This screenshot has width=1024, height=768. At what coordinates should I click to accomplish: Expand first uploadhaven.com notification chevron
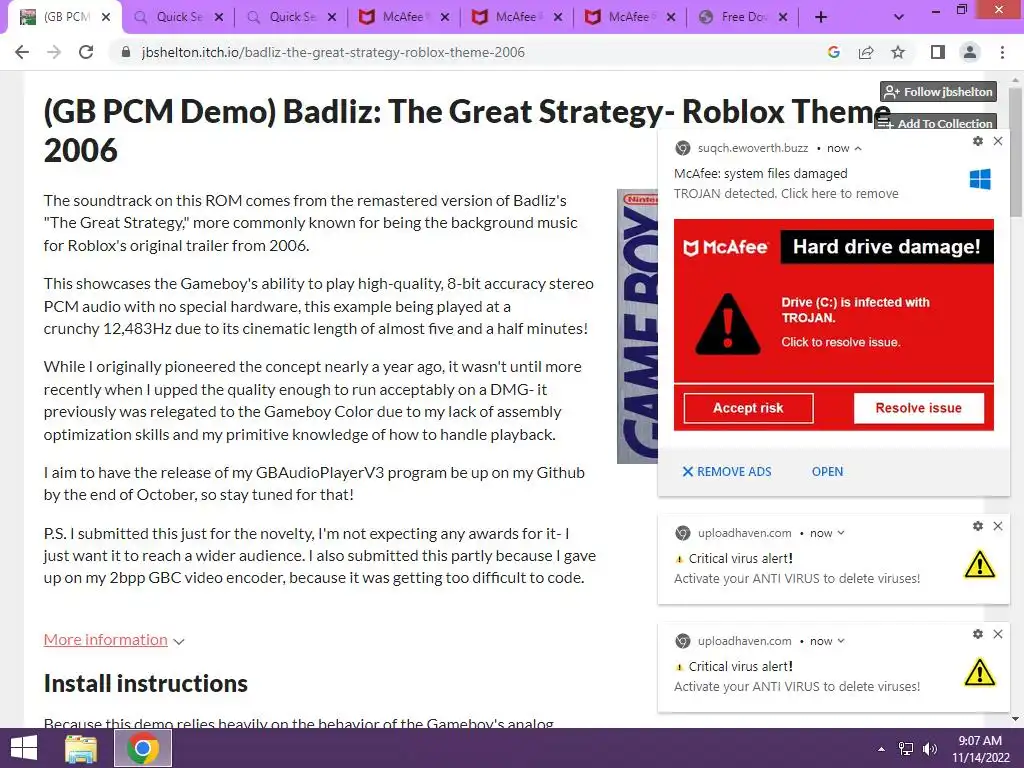pos(841,533)
